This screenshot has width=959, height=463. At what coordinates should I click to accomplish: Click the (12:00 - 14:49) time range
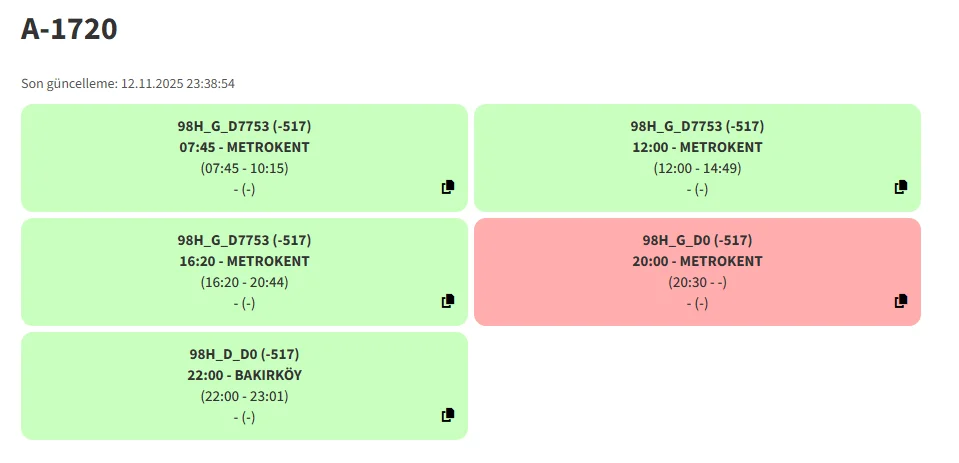click(697, 168)
